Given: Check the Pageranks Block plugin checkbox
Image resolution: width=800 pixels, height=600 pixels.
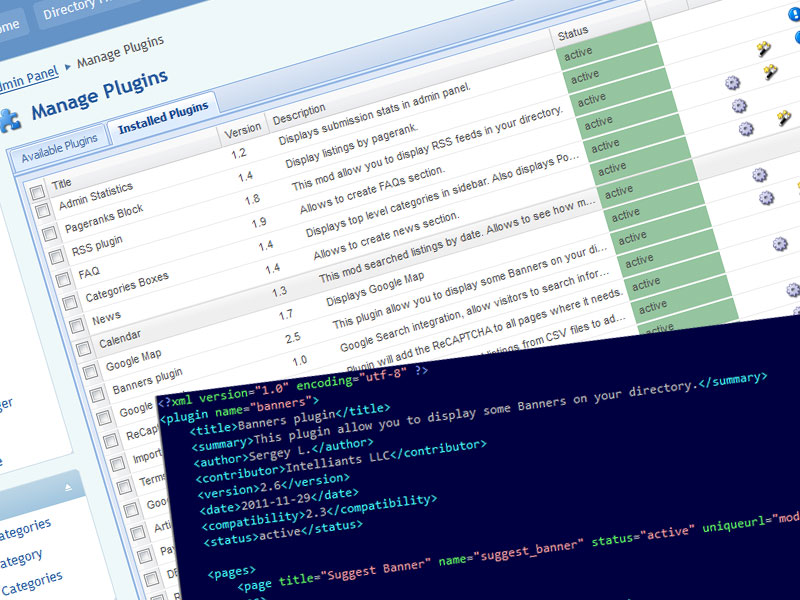Looking at the screenshot, I should click(49, 234).
